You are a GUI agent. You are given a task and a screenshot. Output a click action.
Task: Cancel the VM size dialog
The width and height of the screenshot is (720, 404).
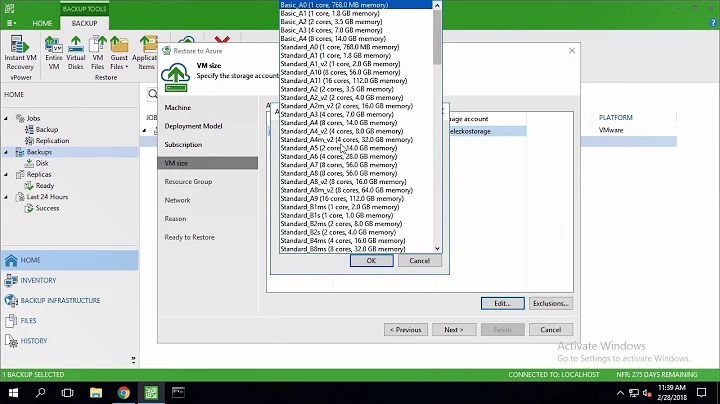pyautogui.click(x=420, y=261)
